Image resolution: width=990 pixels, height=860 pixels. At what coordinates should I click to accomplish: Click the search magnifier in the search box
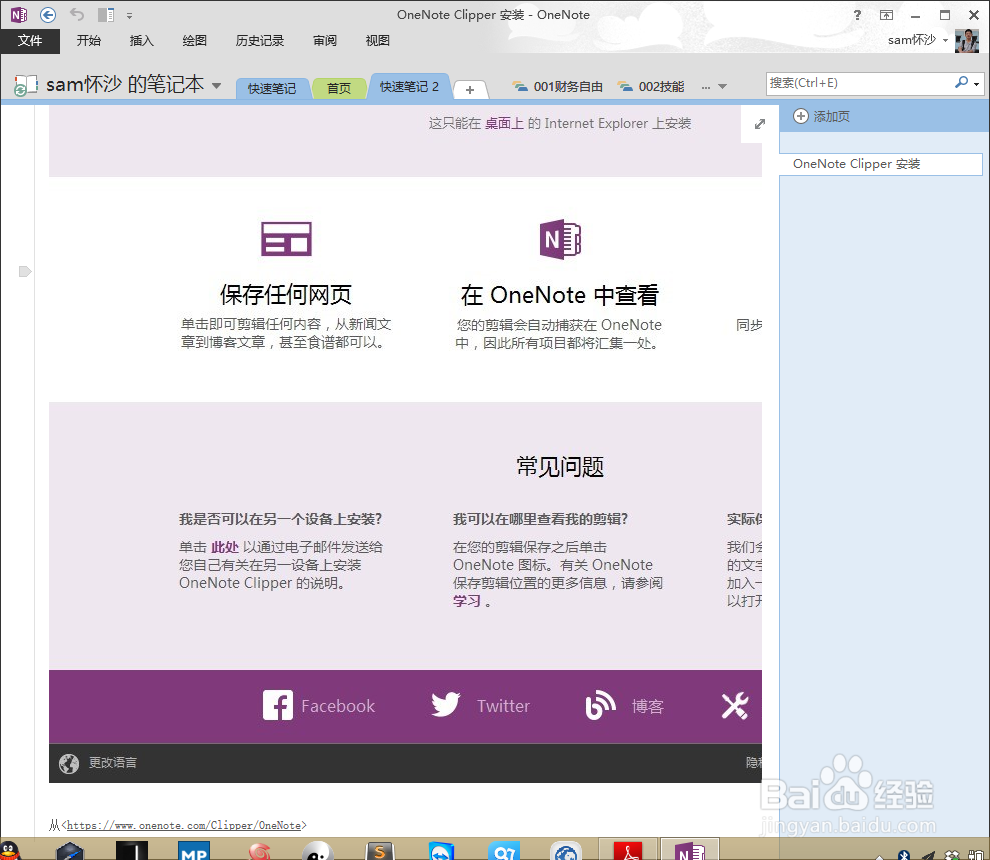[960, 83]
